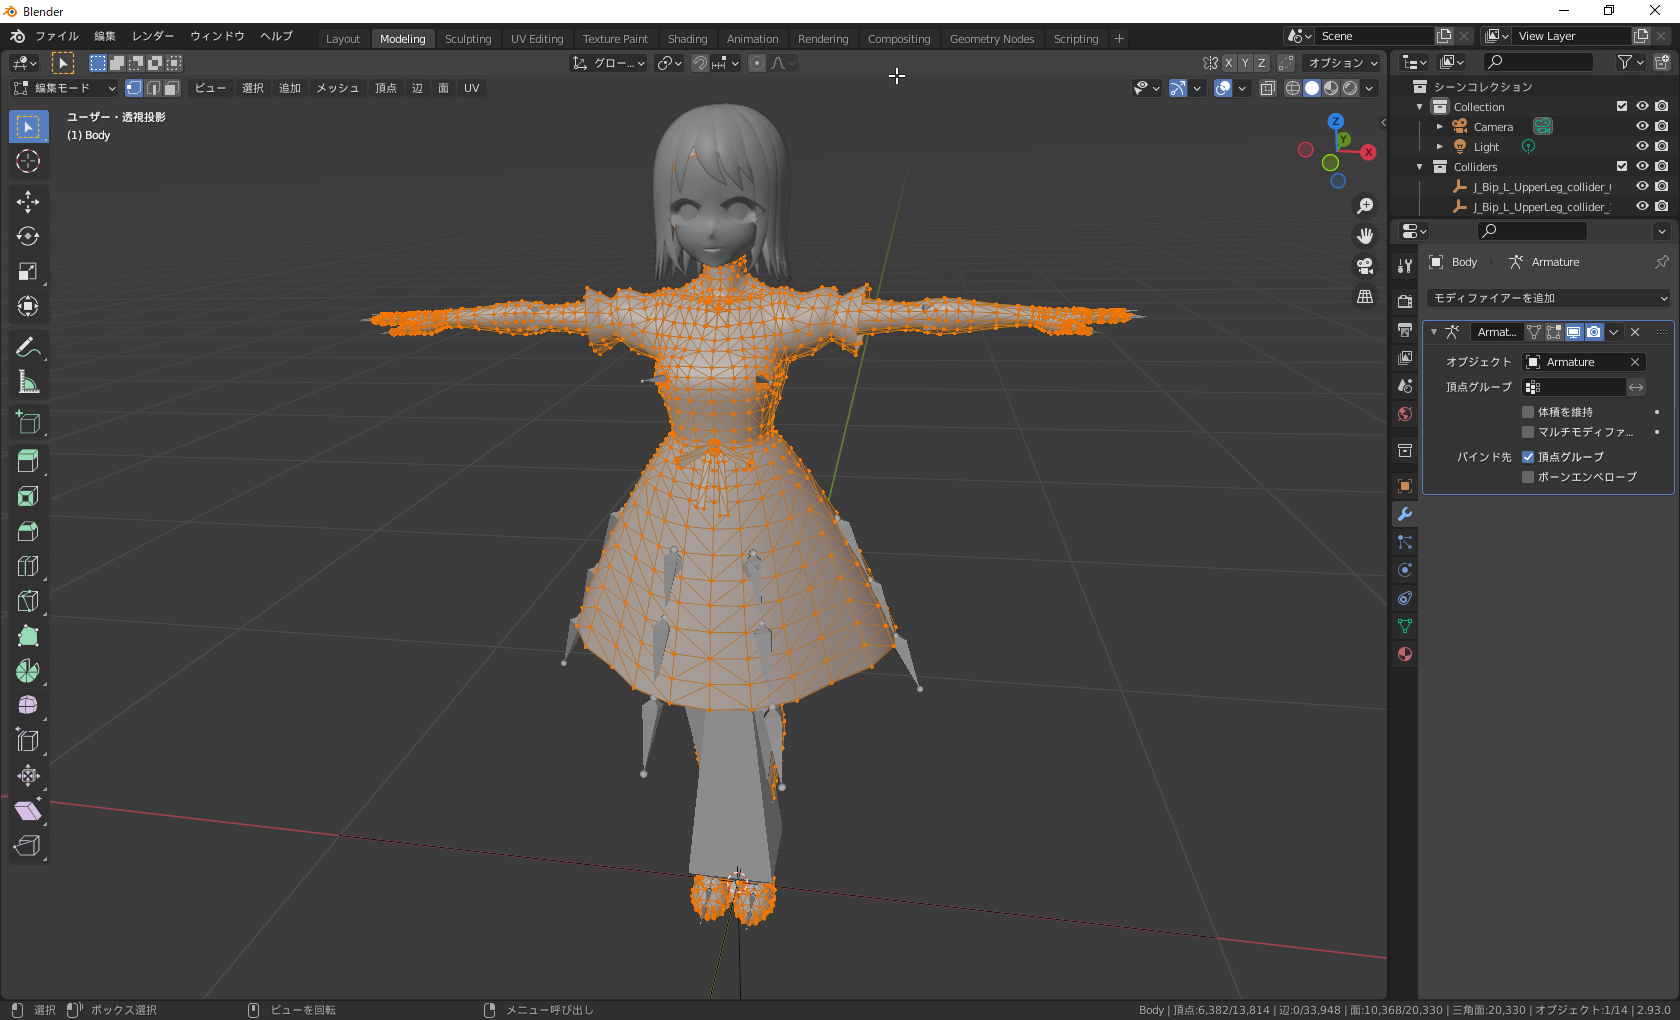The width and height of the screenshot is (1680, 1020).
Task: Select the Measure tool in the toolbar
Action: tap(28, 382)
